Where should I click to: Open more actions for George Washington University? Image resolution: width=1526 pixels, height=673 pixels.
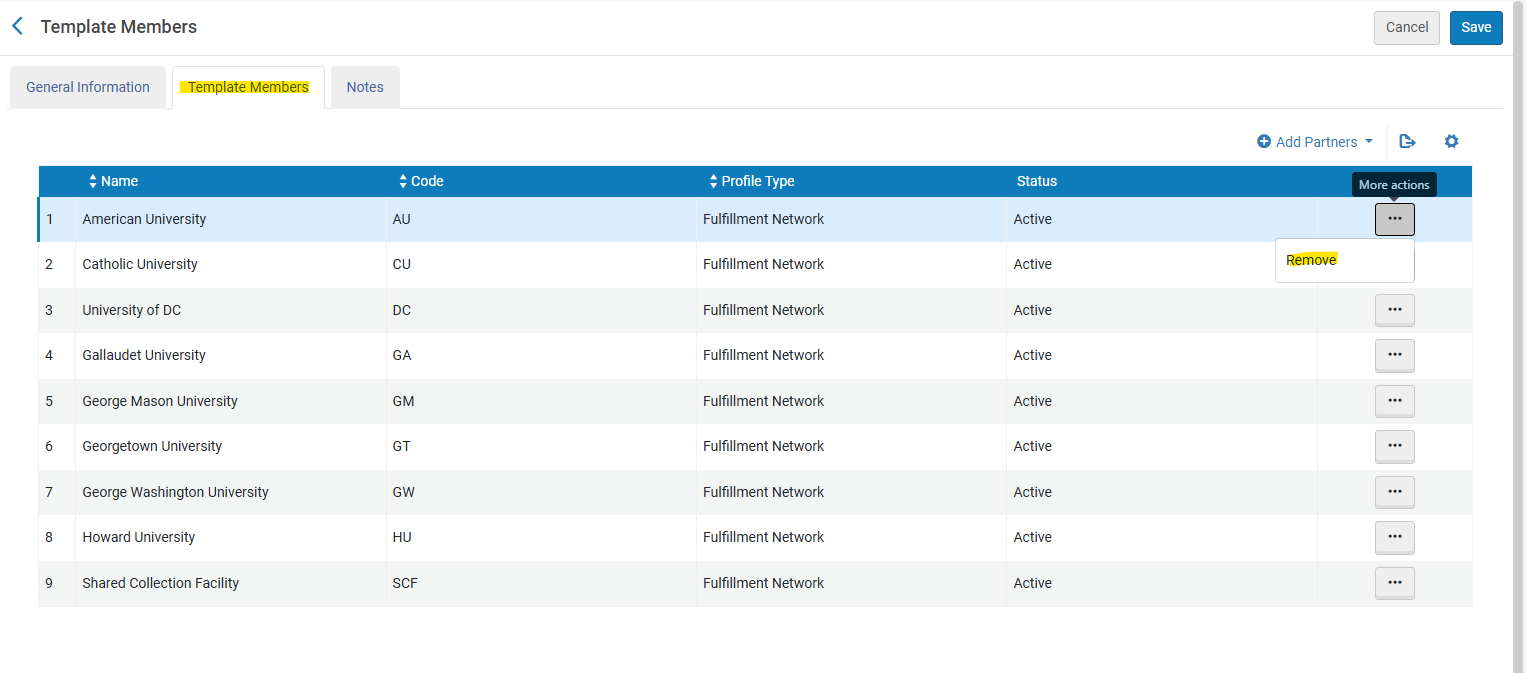(x=1394, y=492)
